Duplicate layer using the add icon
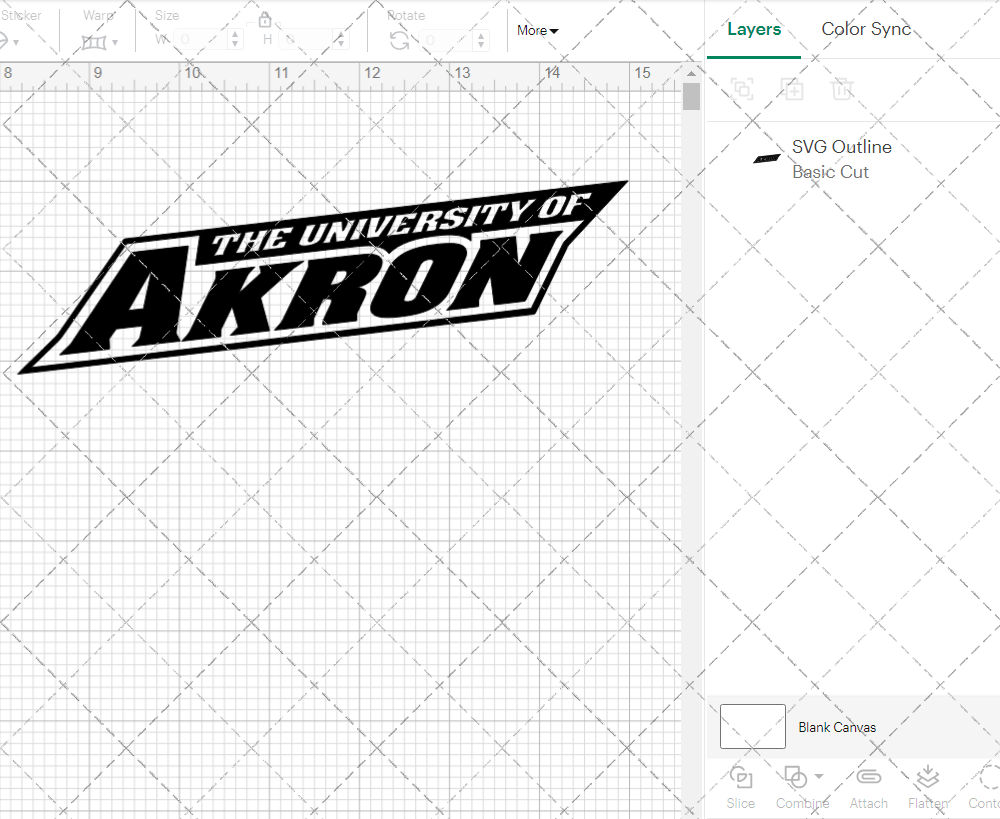Viewport: 1000px width, 819px height. (793, 89)
